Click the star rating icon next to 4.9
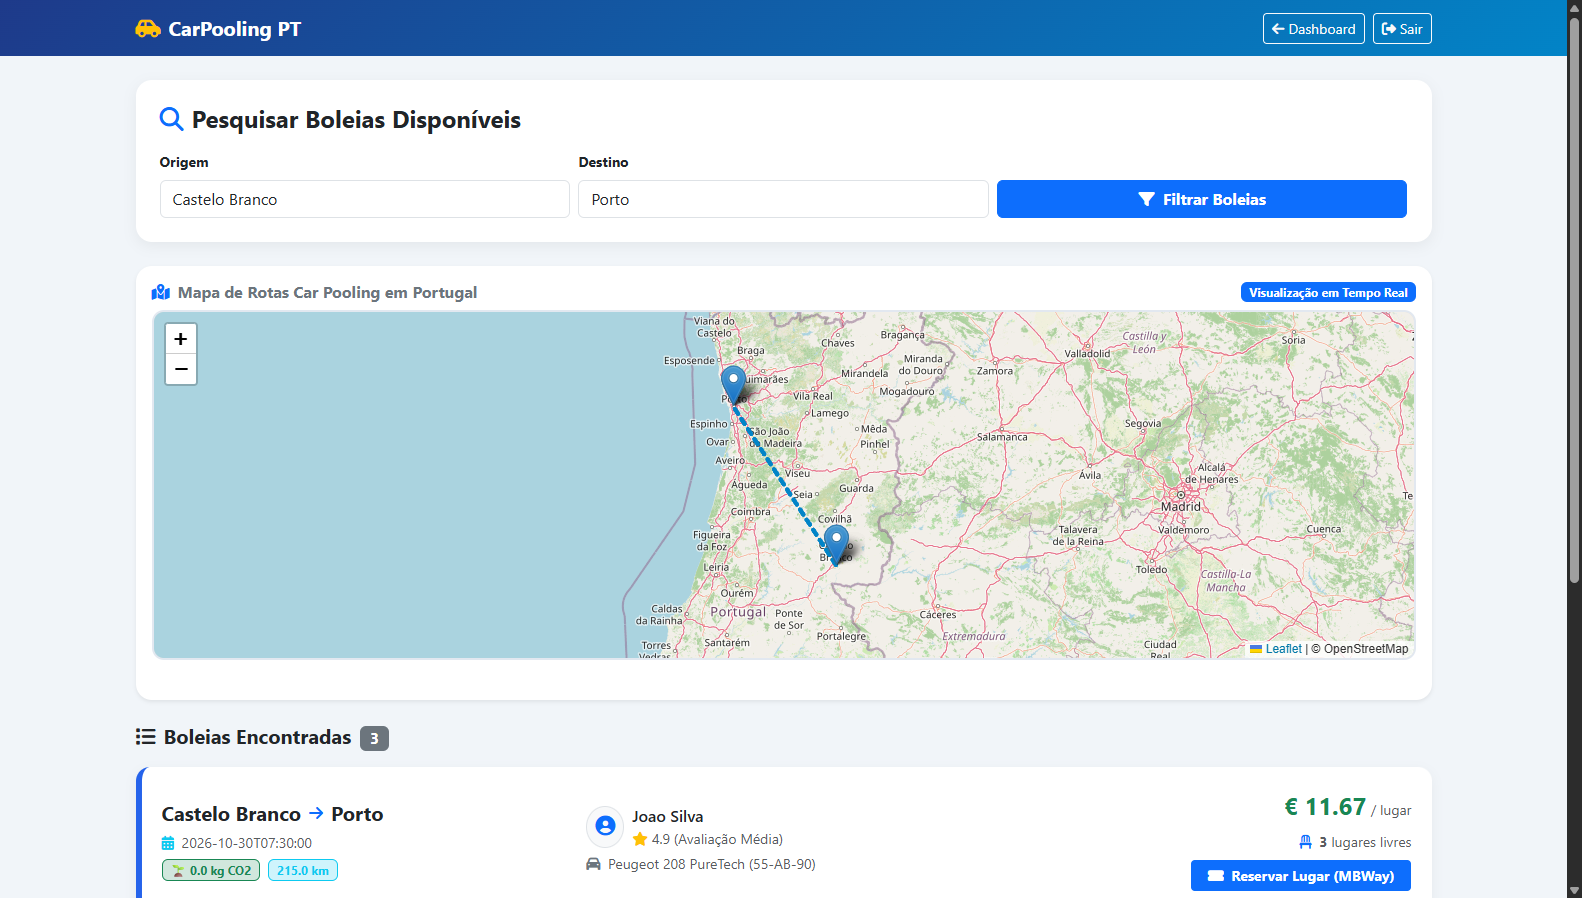The height and width of the screenshot is (898, 1582). click(x=640, y=839)
